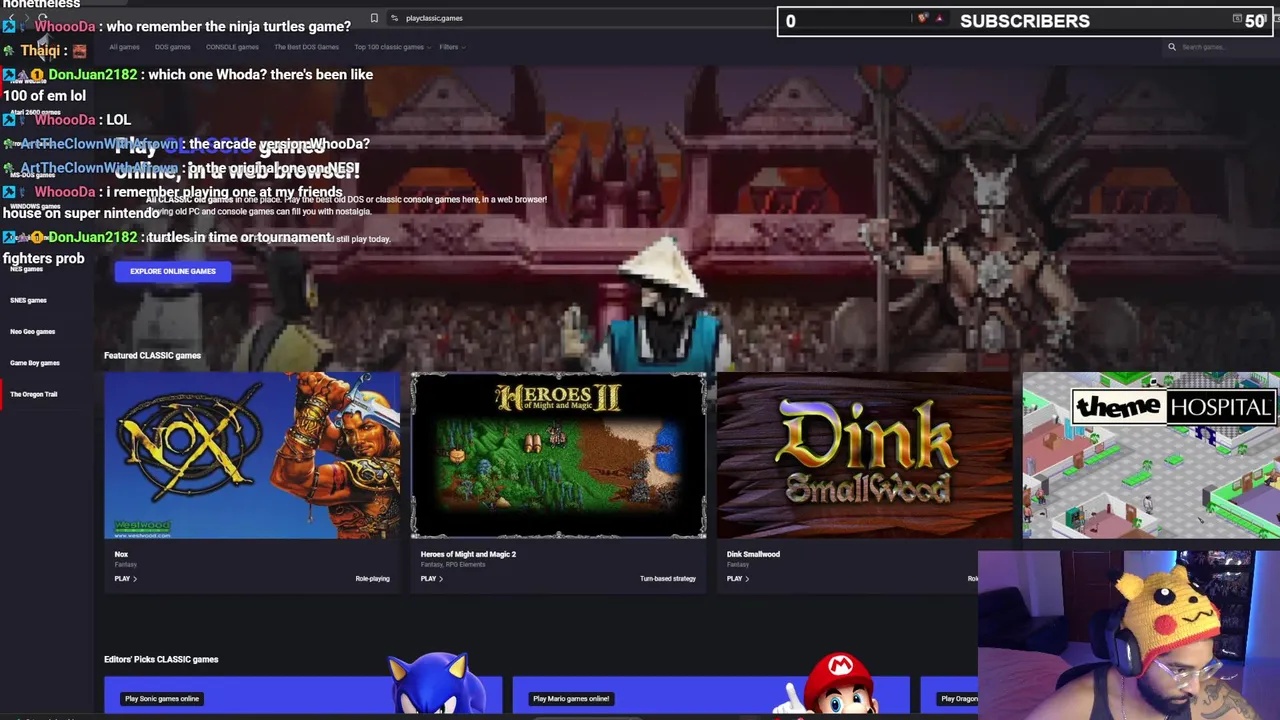1280x720 pixels.
Task: Click the Dink Smallwood thumbnail
Action: point(864,455)
